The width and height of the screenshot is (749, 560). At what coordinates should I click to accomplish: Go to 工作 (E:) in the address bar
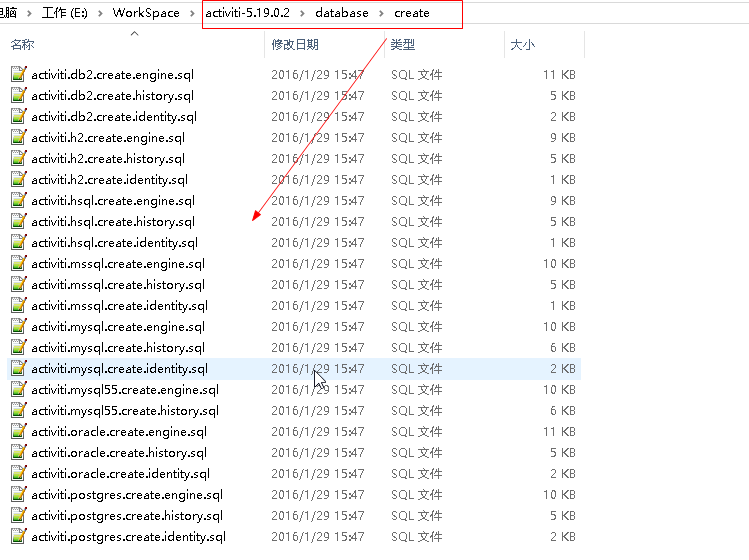(x=65, y=13)
